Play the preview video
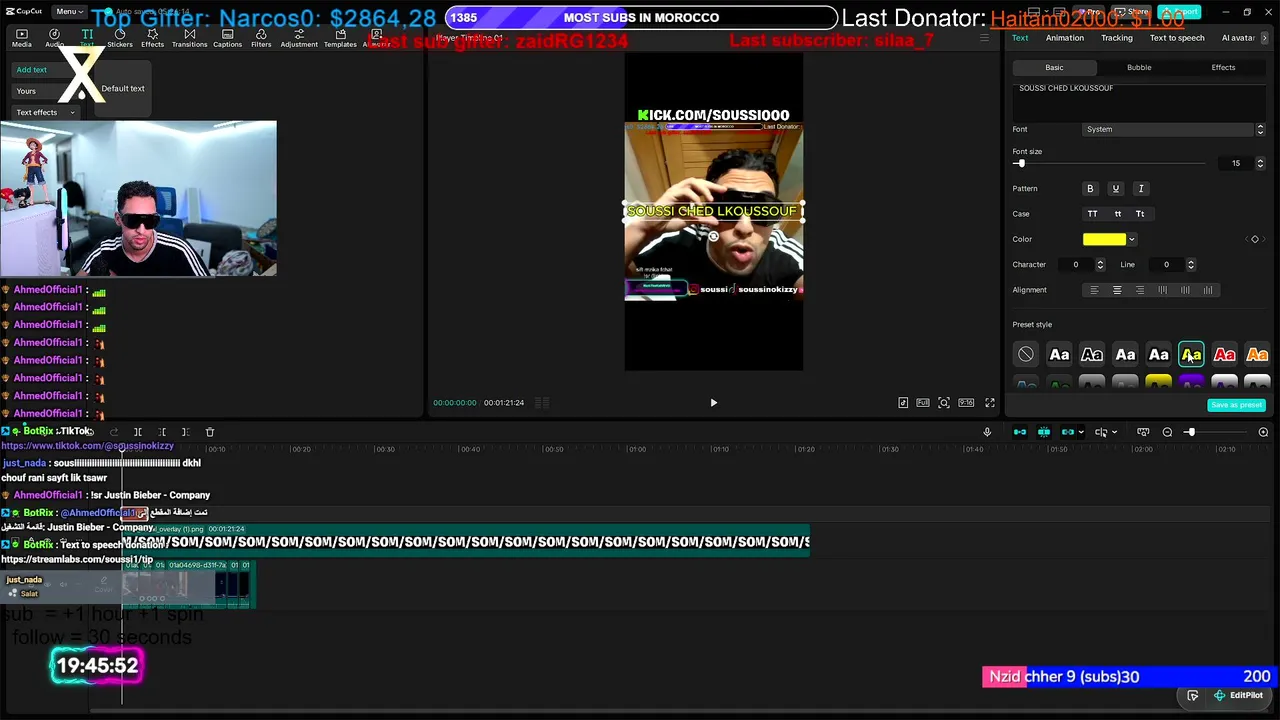This screenshot has height=720, width=1280. [x=713, y=403]
